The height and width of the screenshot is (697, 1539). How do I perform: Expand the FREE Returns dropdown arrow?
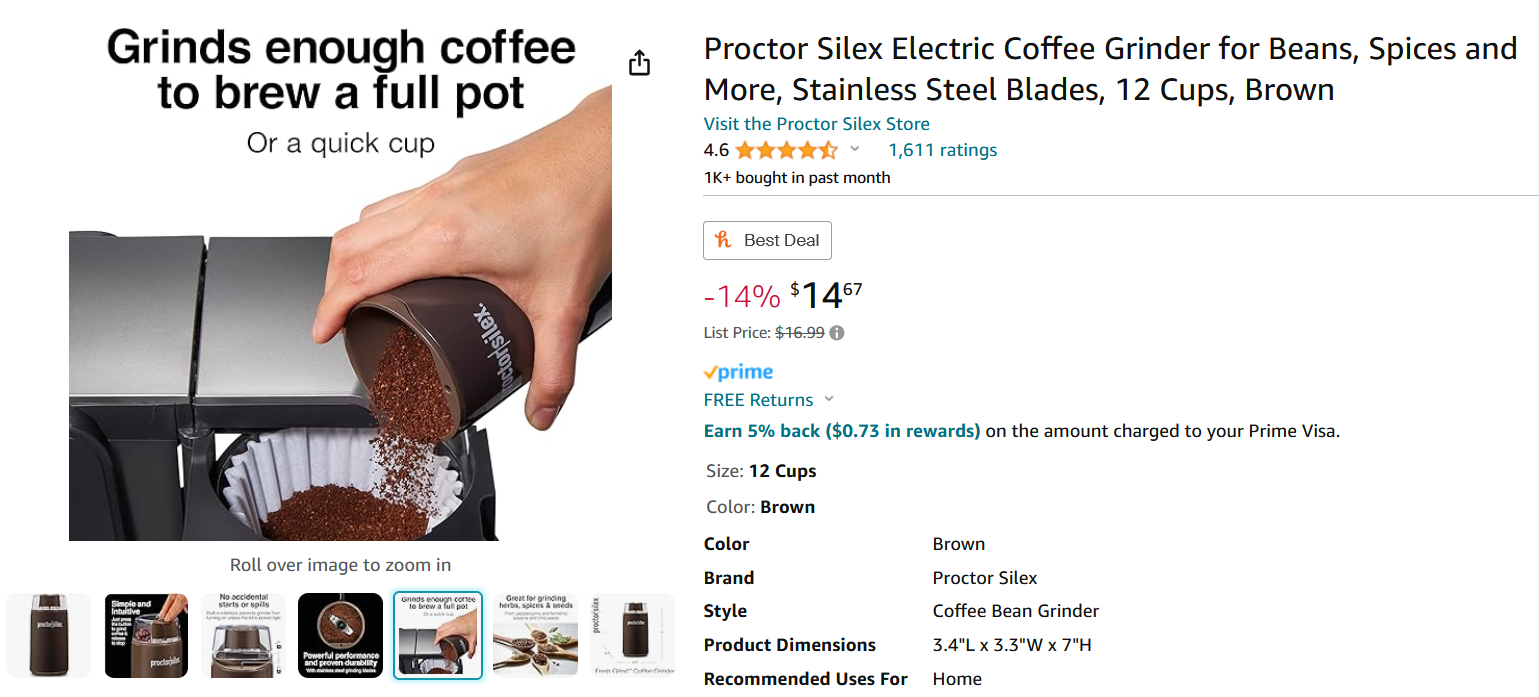click(x=829, y=400)
